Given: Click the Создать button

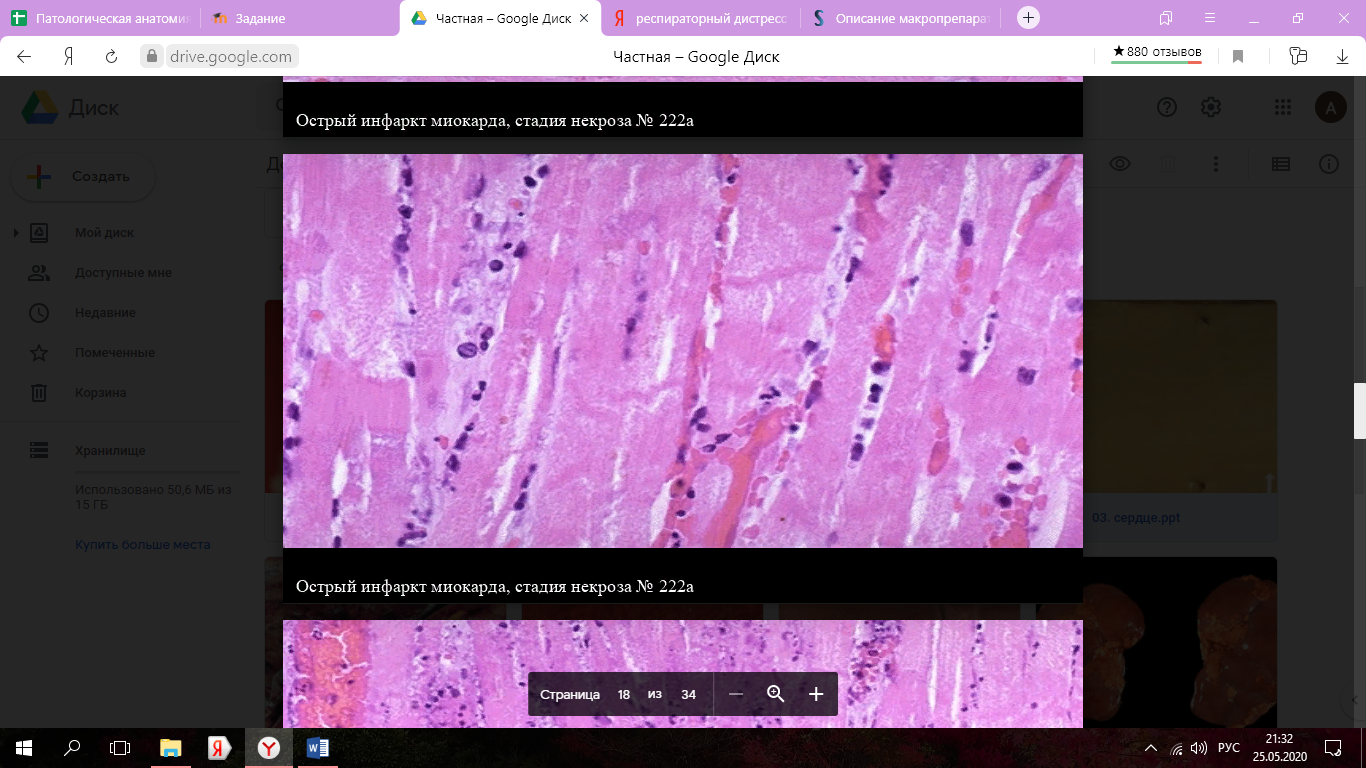Looking at the screenshot, I should 82,177.
